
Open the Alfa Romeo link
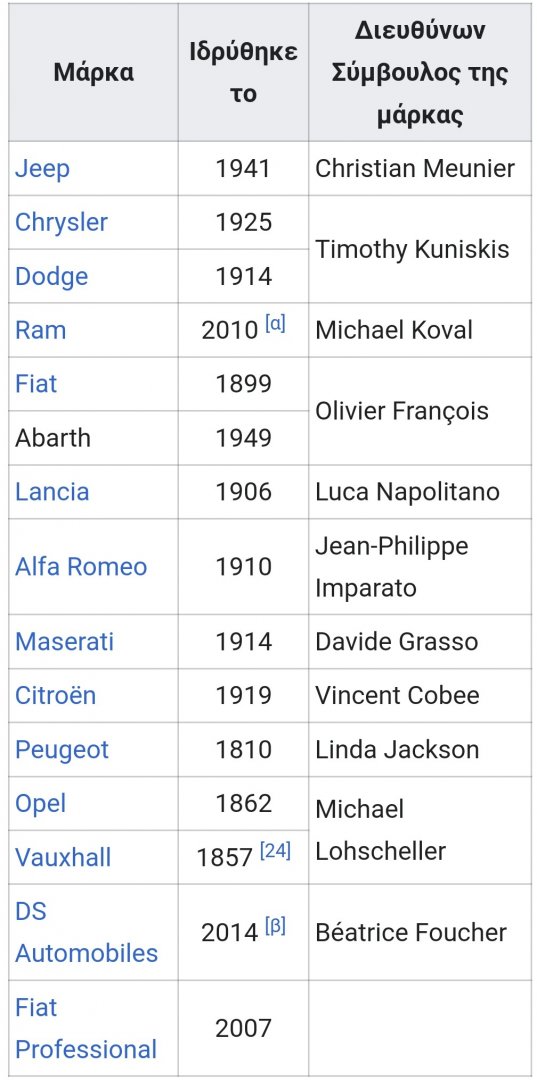81,567
